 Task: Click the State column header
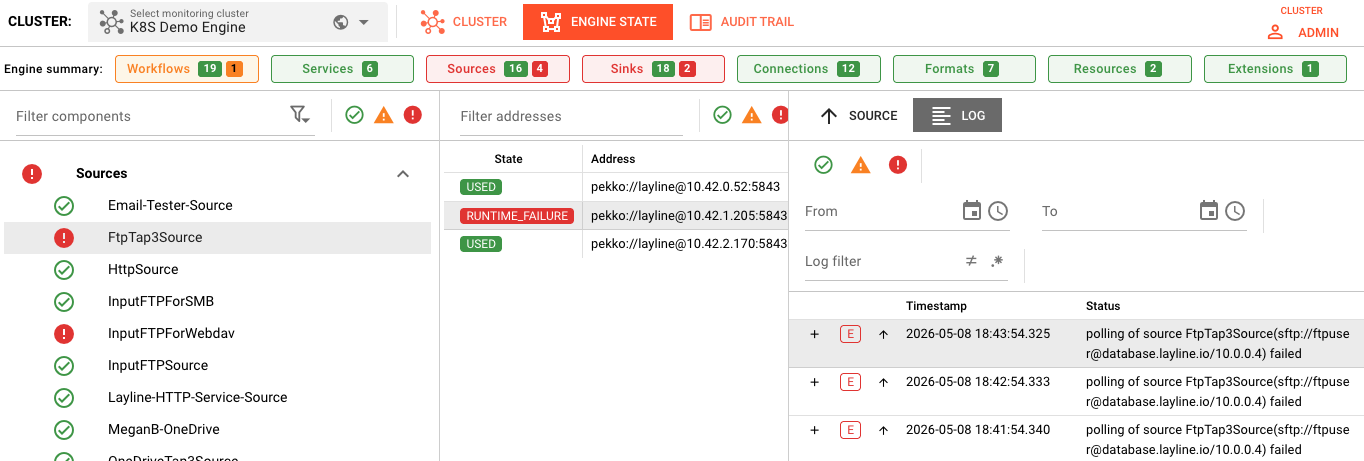[508, 159]
